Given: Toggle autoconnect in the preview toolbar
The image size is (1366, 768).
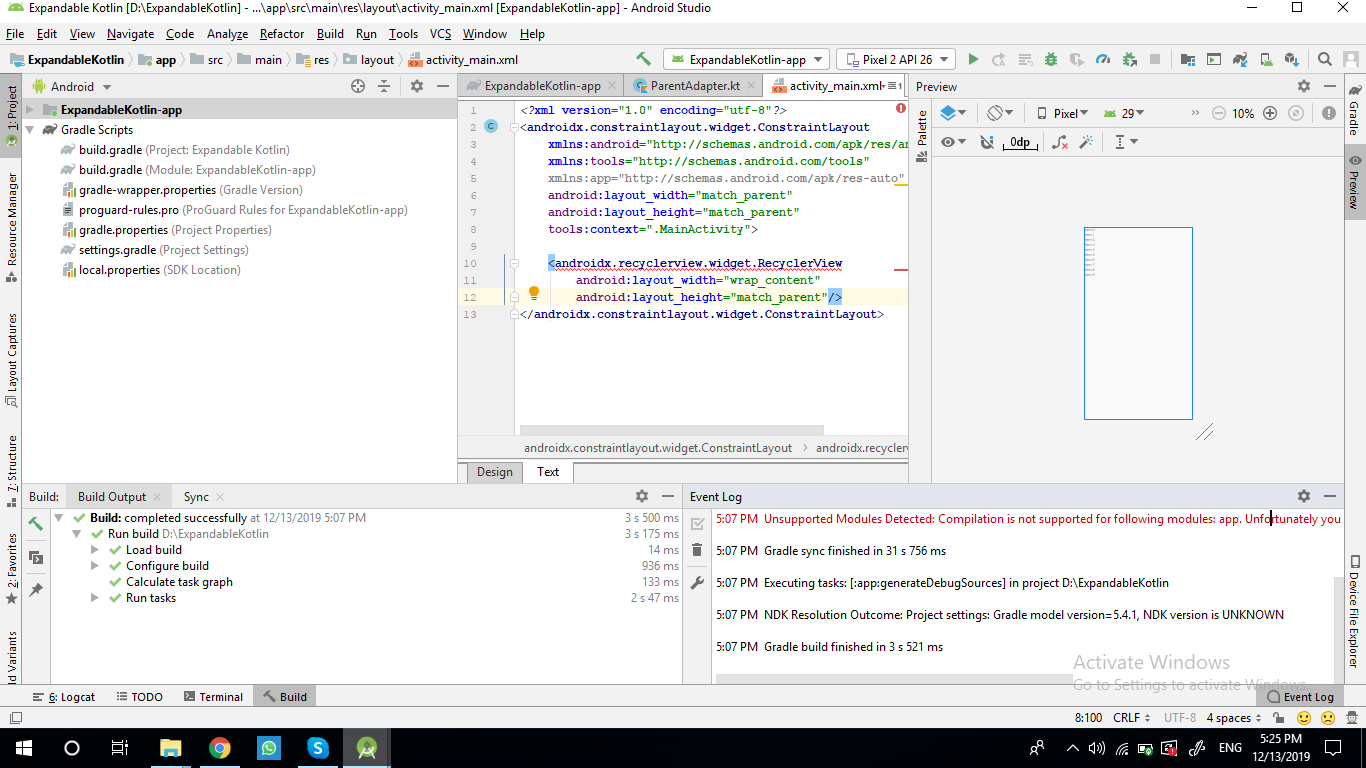Looking at the screenshot, I should point(987,143).
